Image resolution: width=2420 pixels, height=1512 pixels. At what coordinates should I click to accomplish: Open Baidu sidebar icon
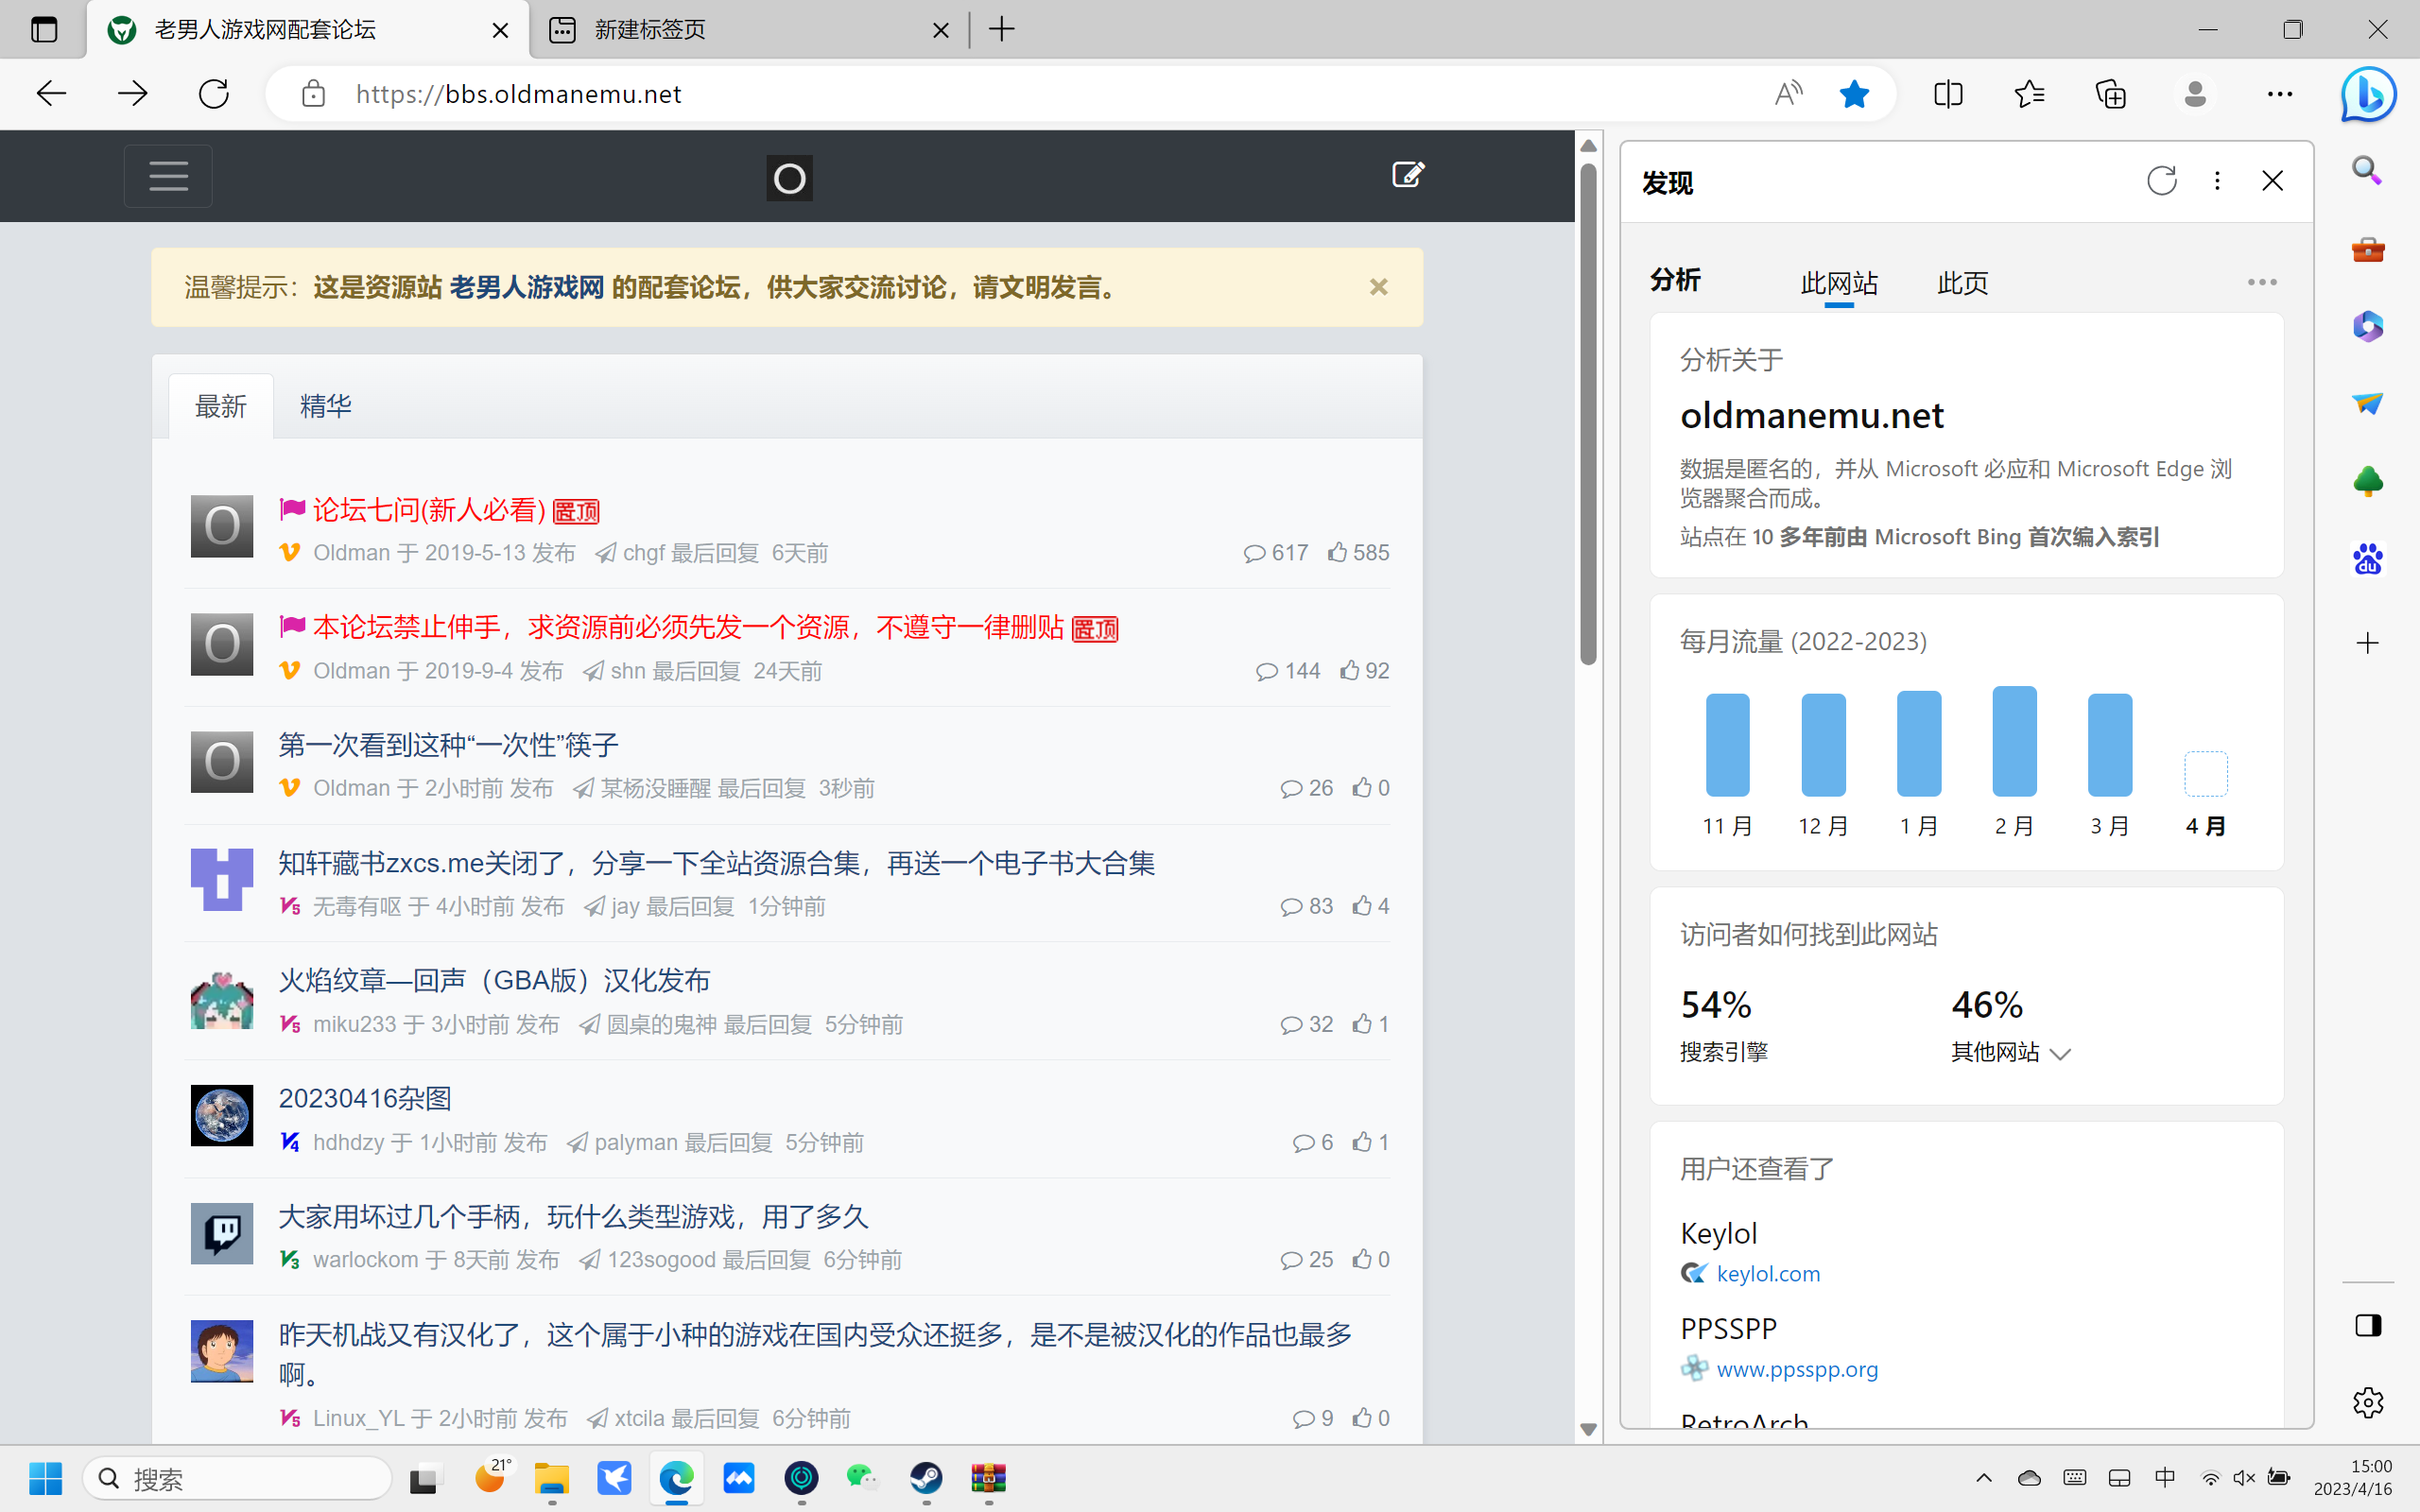tap(2367, 559)
